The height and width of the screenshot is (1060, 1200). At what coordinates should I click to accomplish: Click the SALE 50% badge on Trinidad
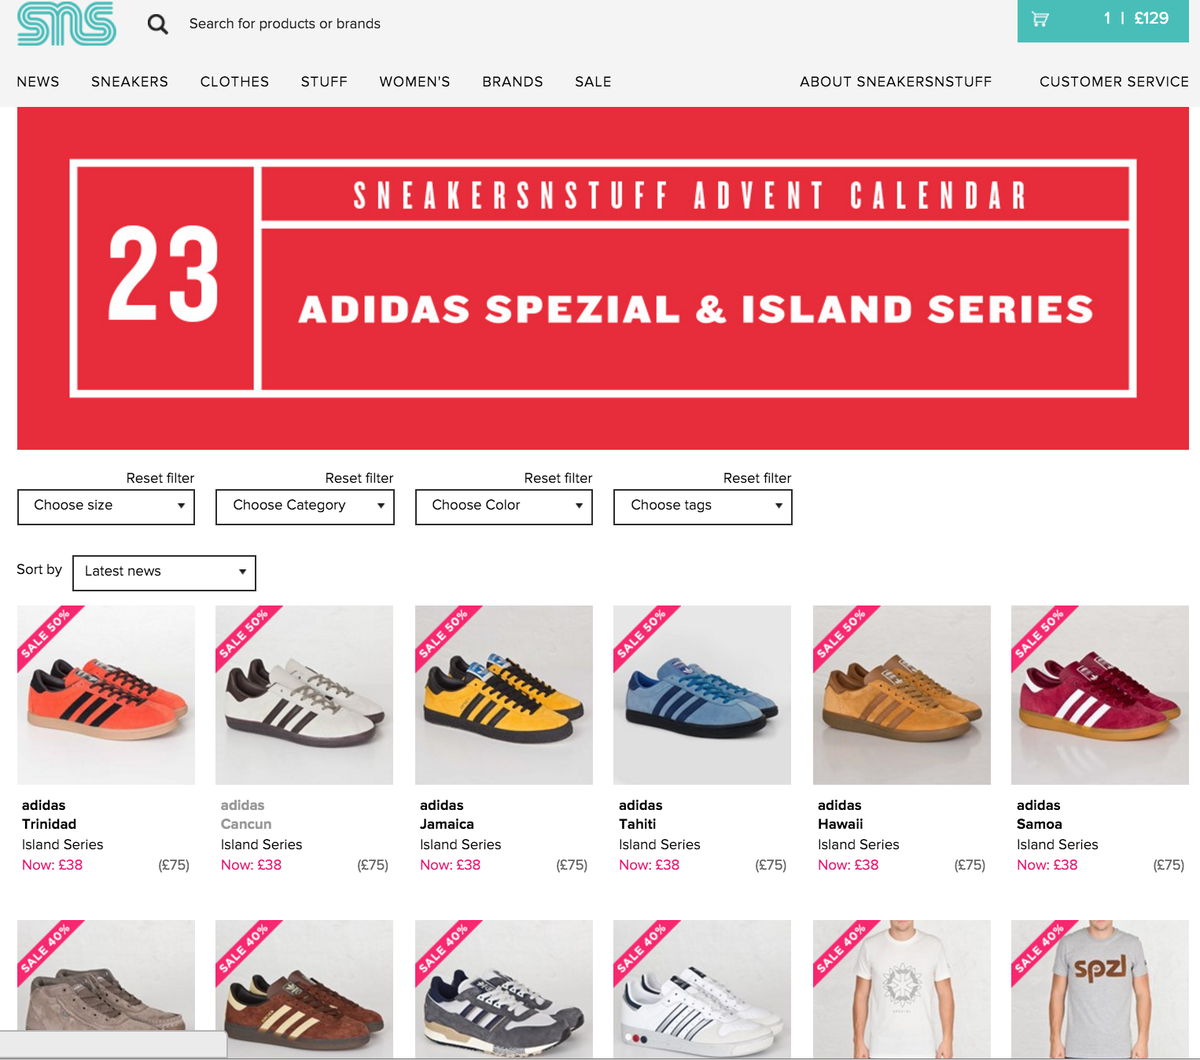click(45, 632)
